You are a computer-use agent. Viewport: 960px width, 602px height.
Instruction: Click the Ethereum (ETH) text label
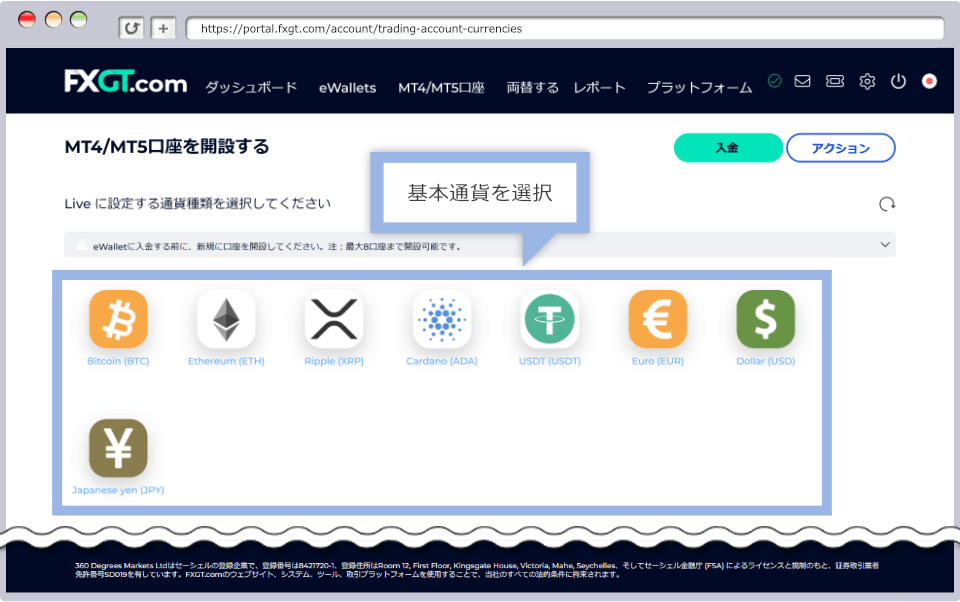click(x=226, y=361)
